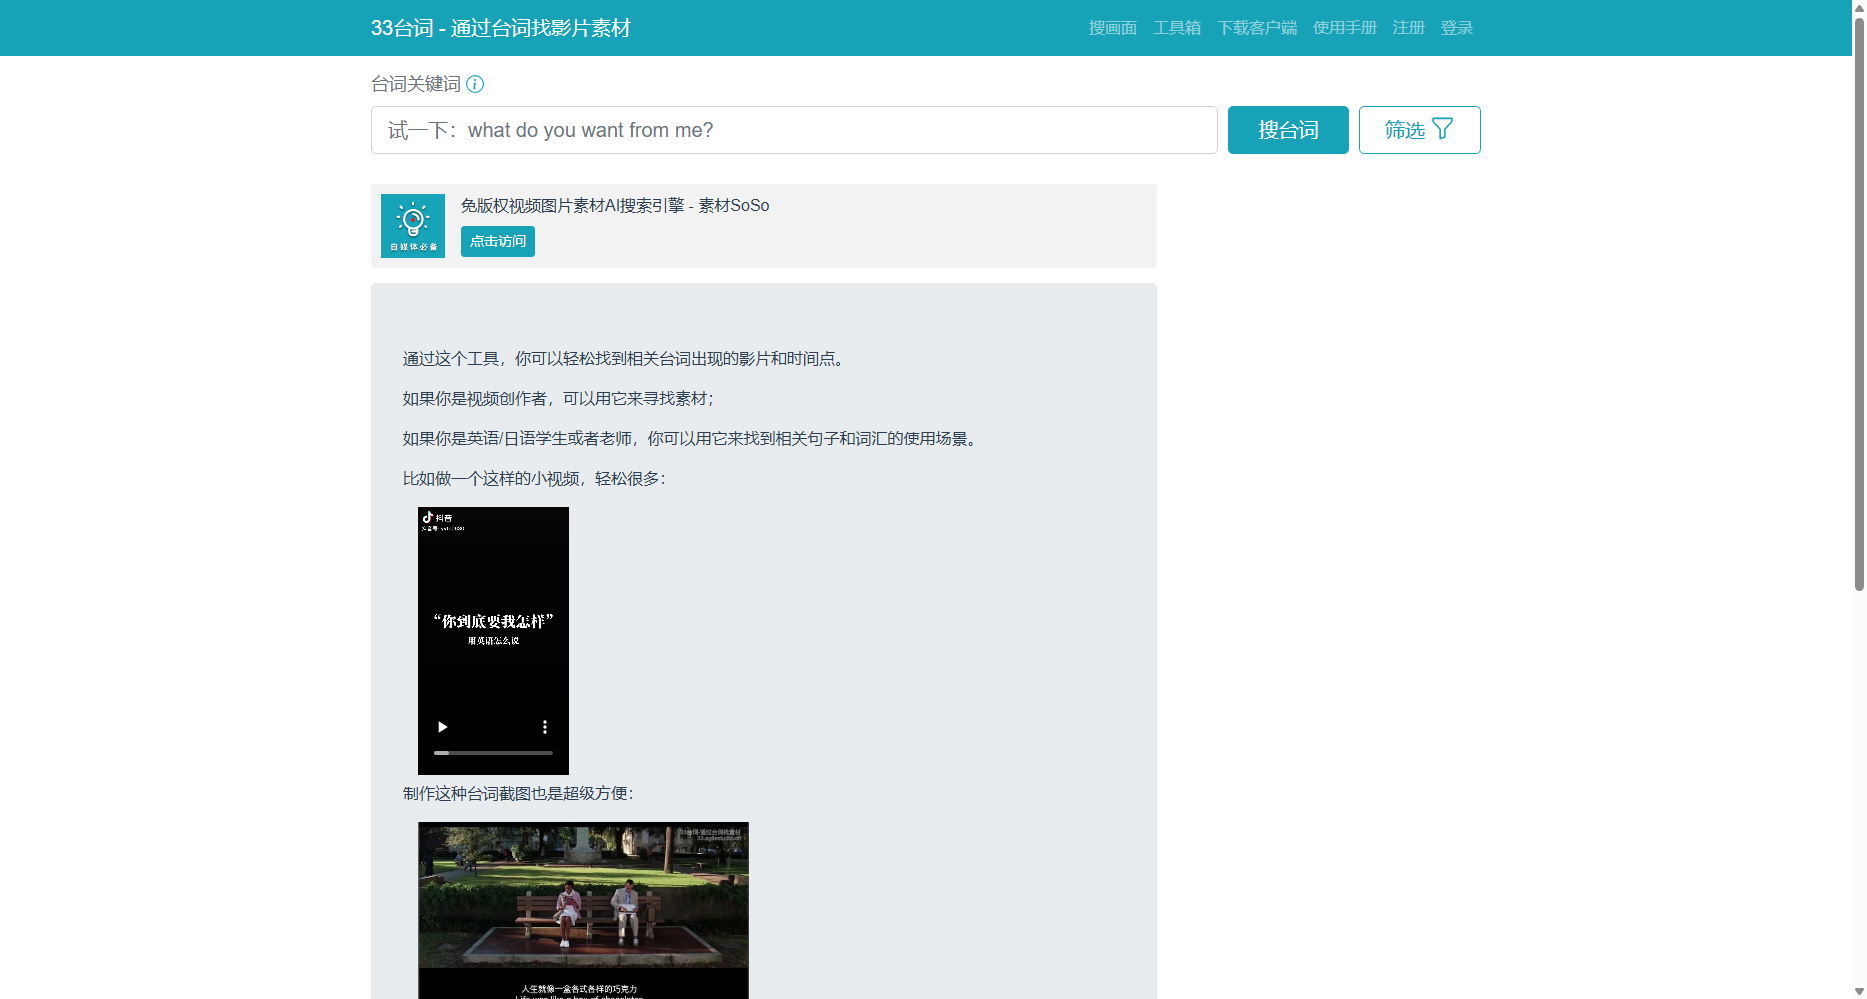1867x999 pixels.
Task: Click the 33台词 site title link
Action: tap(501, 28)
